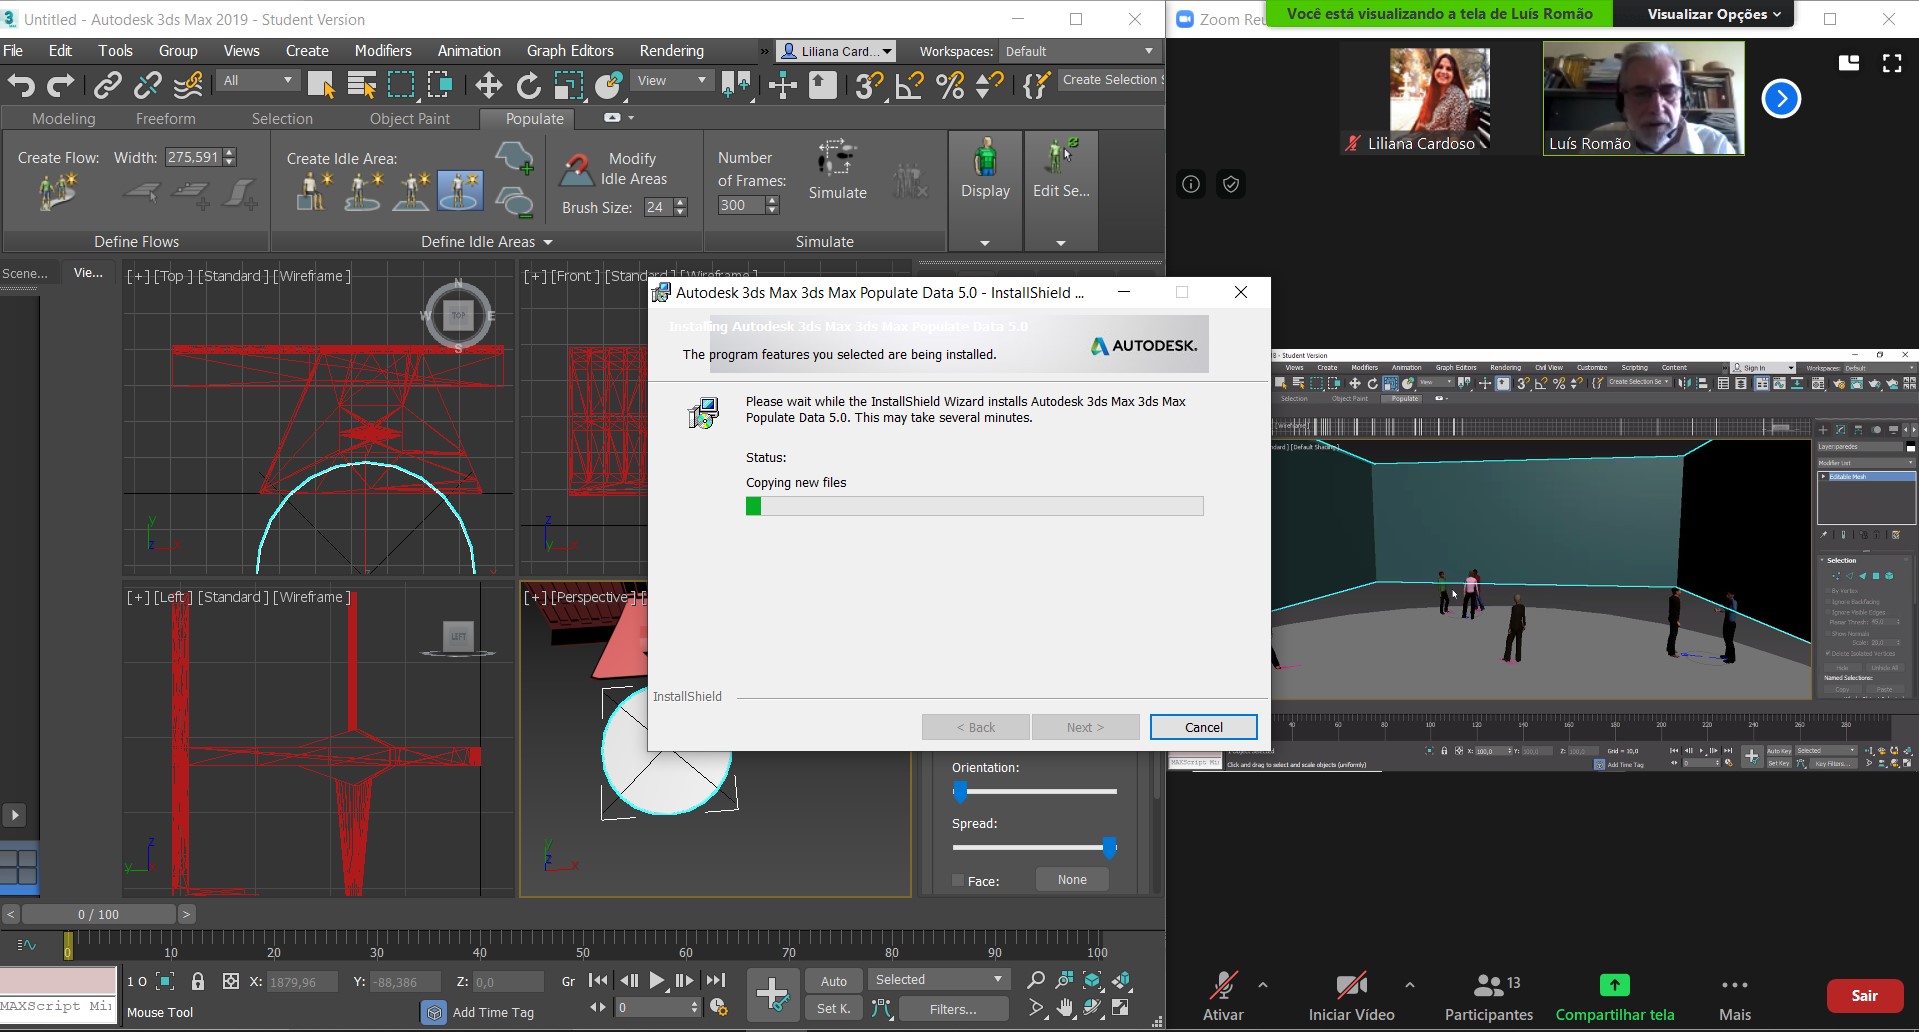Open the Workspaces Default dropdown

point(1079,51)
